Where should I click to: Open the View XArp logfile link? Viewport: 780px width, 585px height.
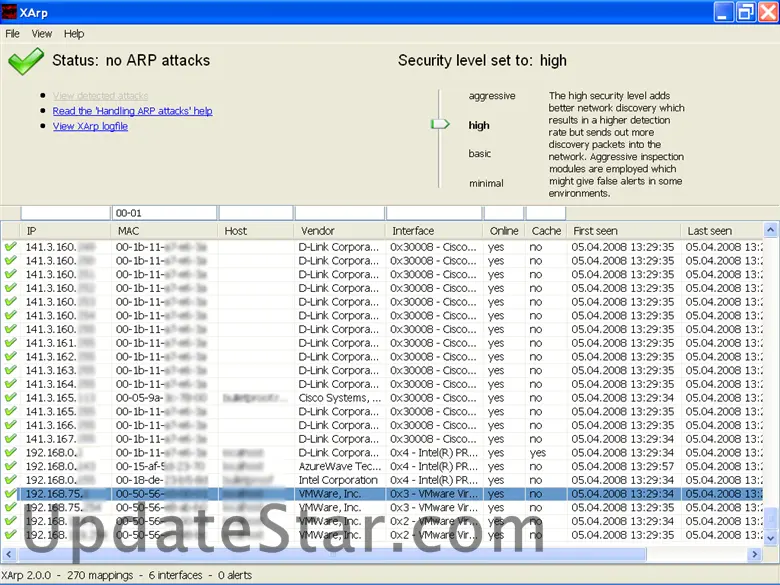(x=90, y=126)
